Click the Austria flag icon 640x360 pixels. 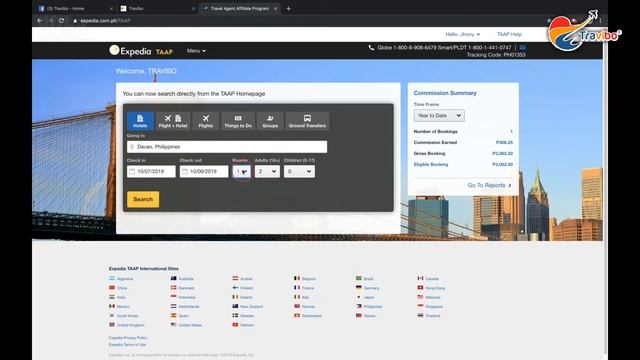[236, 278]
